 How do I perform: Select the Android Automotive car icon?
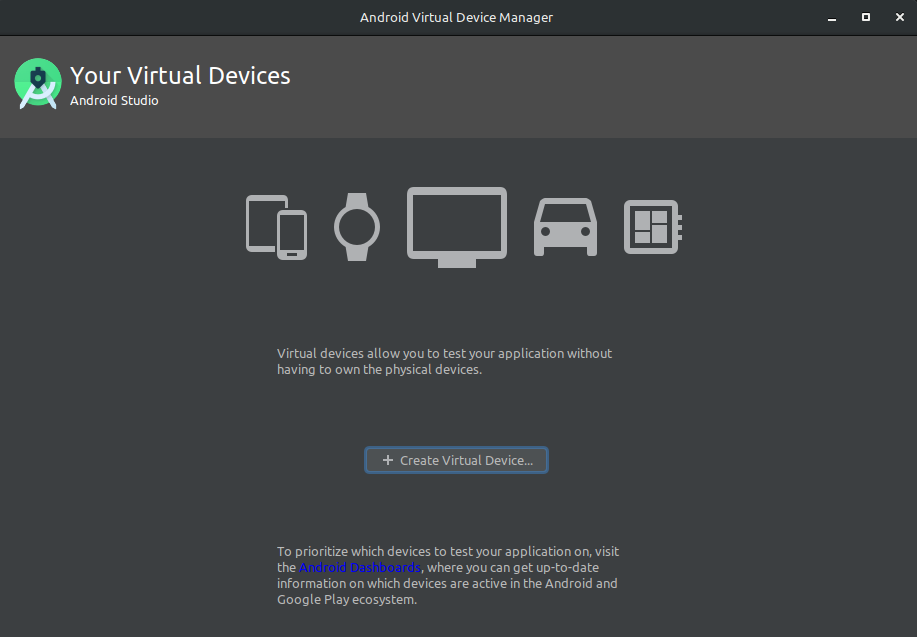(x=566, y=228)
